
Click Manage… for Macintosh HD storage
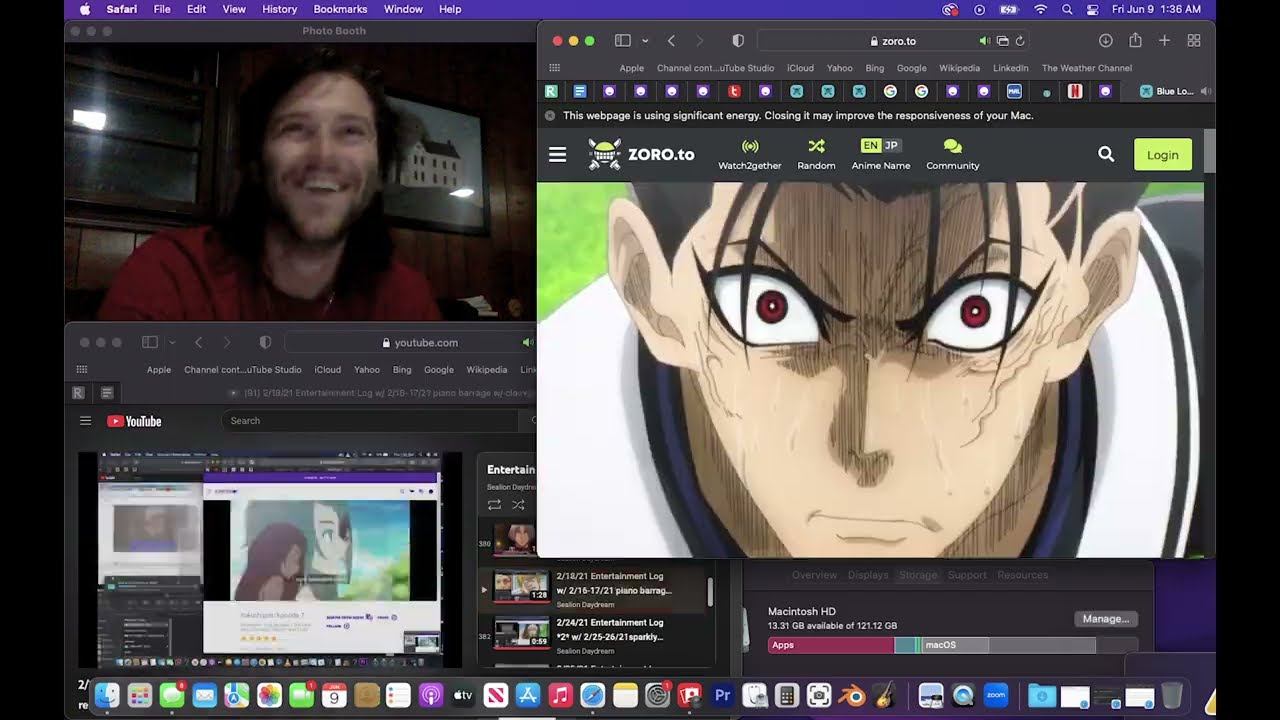[1106, 619]
